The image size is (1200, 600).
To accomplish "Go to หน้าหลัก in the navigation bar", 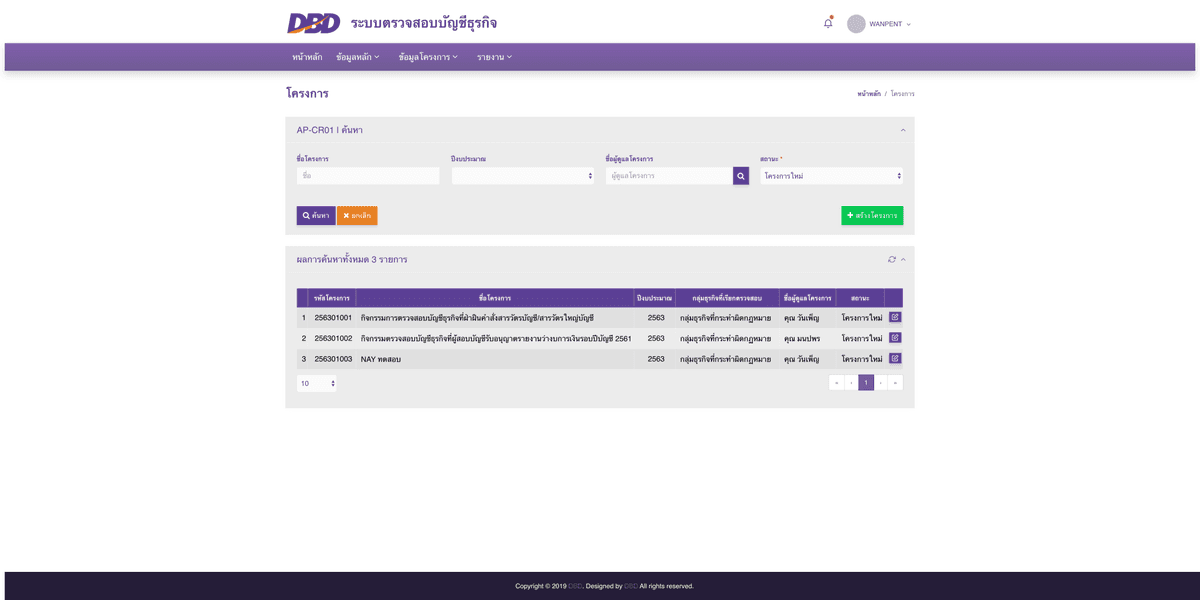I will [307, 57].
